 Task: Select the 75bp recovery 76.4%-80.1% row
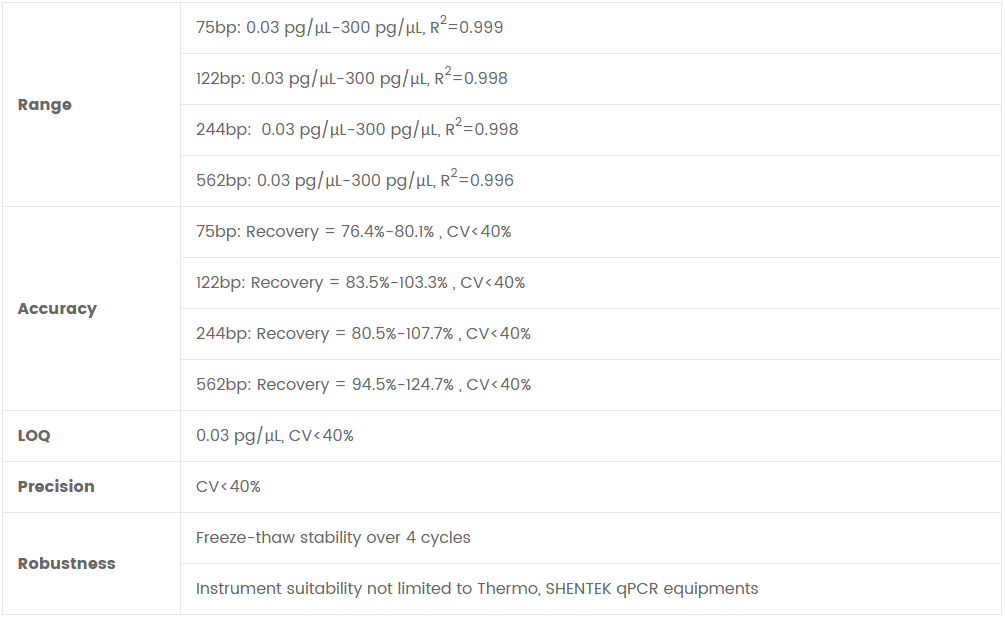[353, 232]
